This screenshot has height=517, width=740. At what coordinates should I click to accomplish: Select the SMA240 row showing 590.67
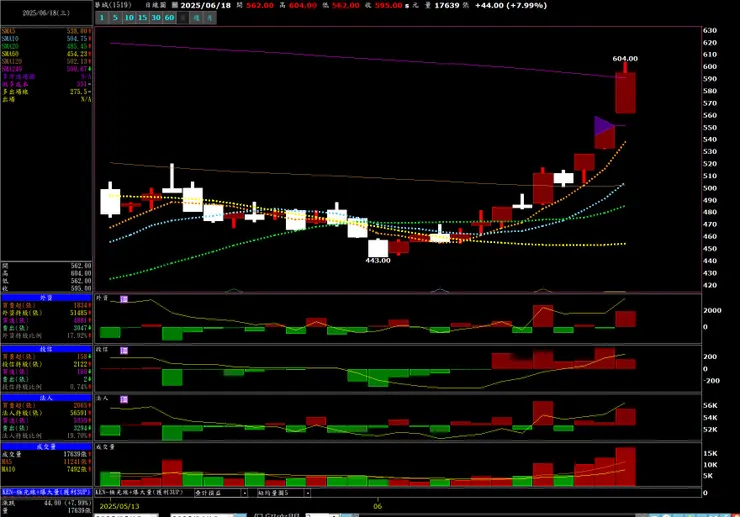point(46,69)
